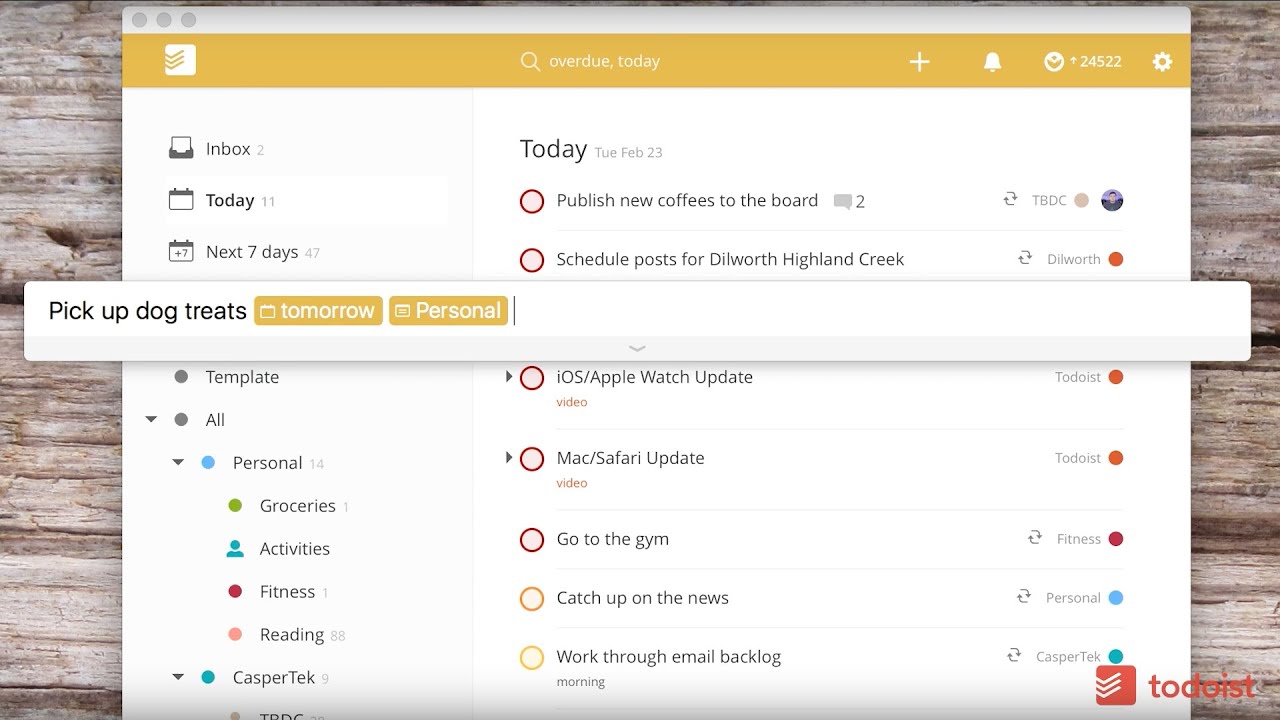Click the search field showing overdue, today

(604, 62)
